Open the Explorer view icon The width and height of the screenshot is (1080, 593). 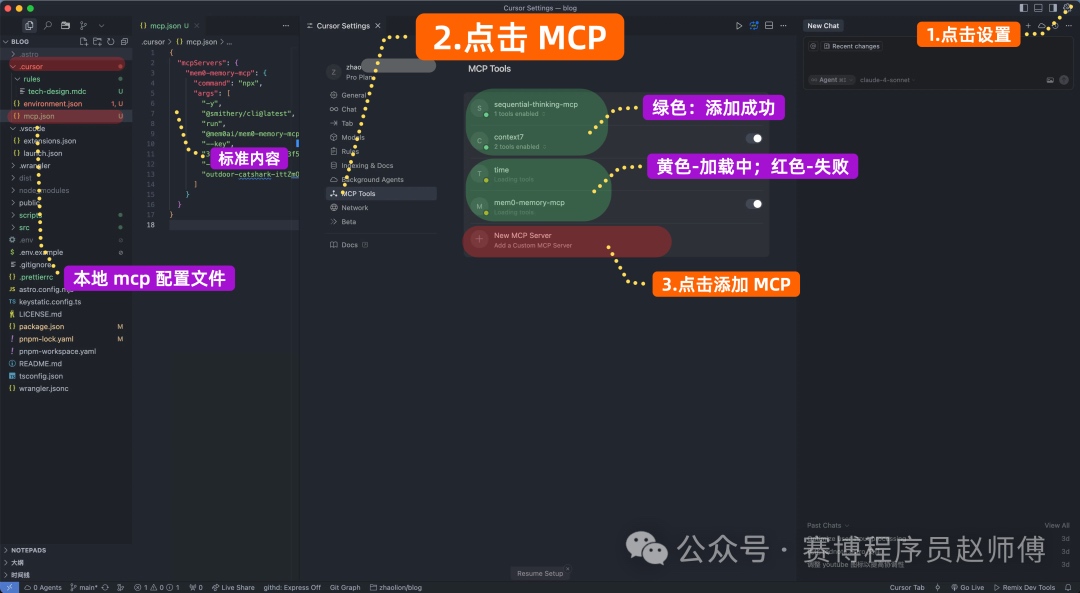[29, 25]
